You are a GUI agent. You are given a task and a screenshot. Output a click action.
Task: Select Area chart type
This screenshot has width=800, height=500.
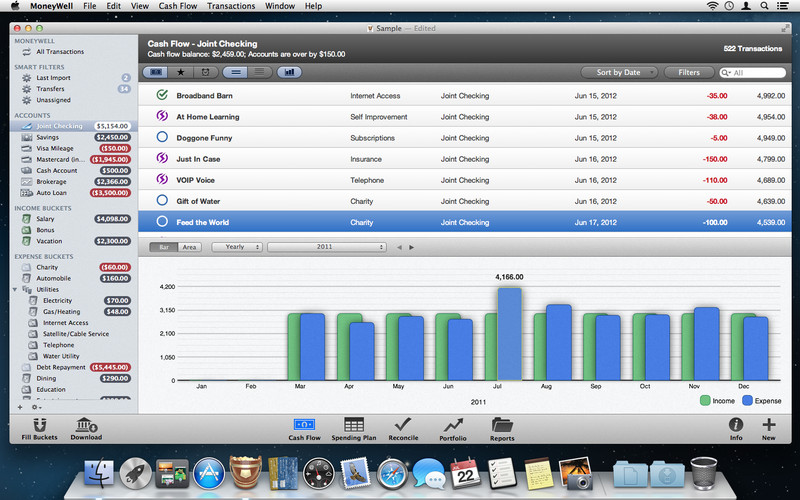pyautogui.click(x=190, y=247)
